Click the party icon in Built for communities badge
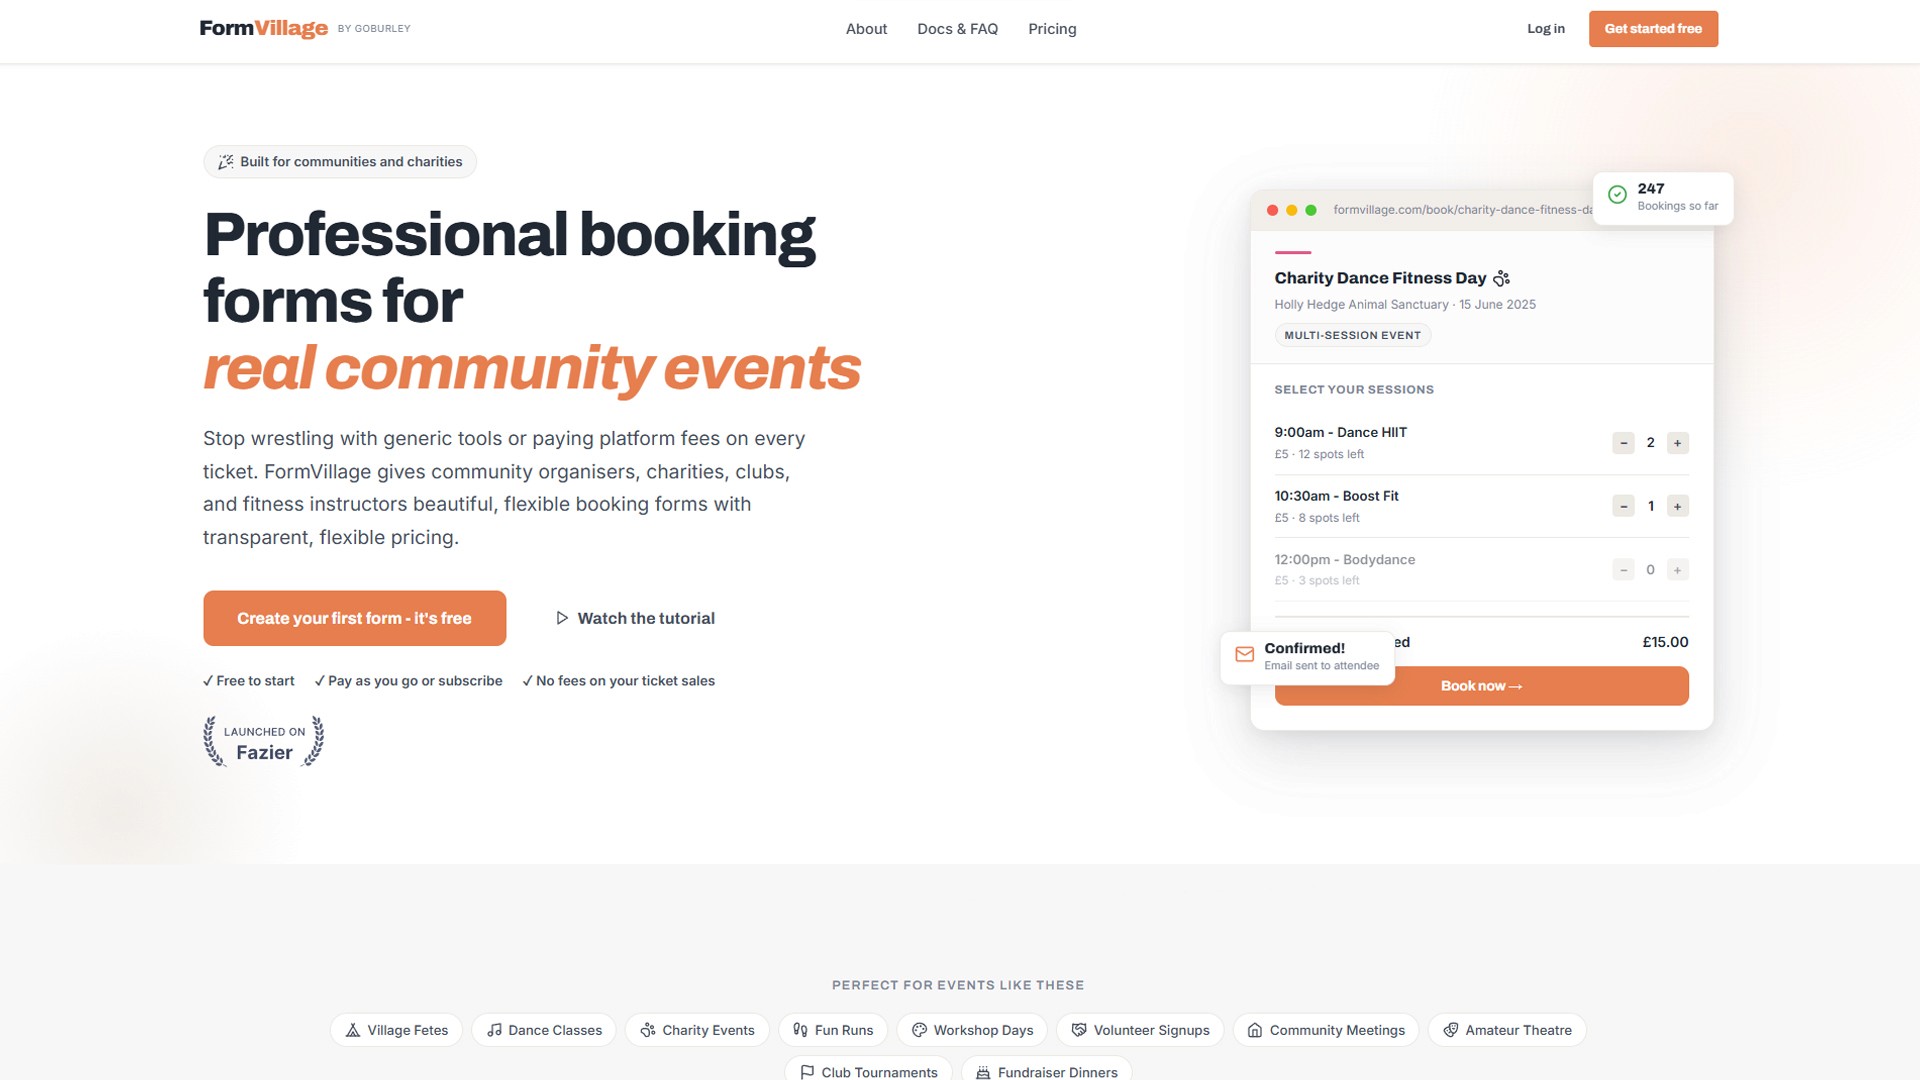Viewport: 1920px width, 1080px height. point(226,162)
